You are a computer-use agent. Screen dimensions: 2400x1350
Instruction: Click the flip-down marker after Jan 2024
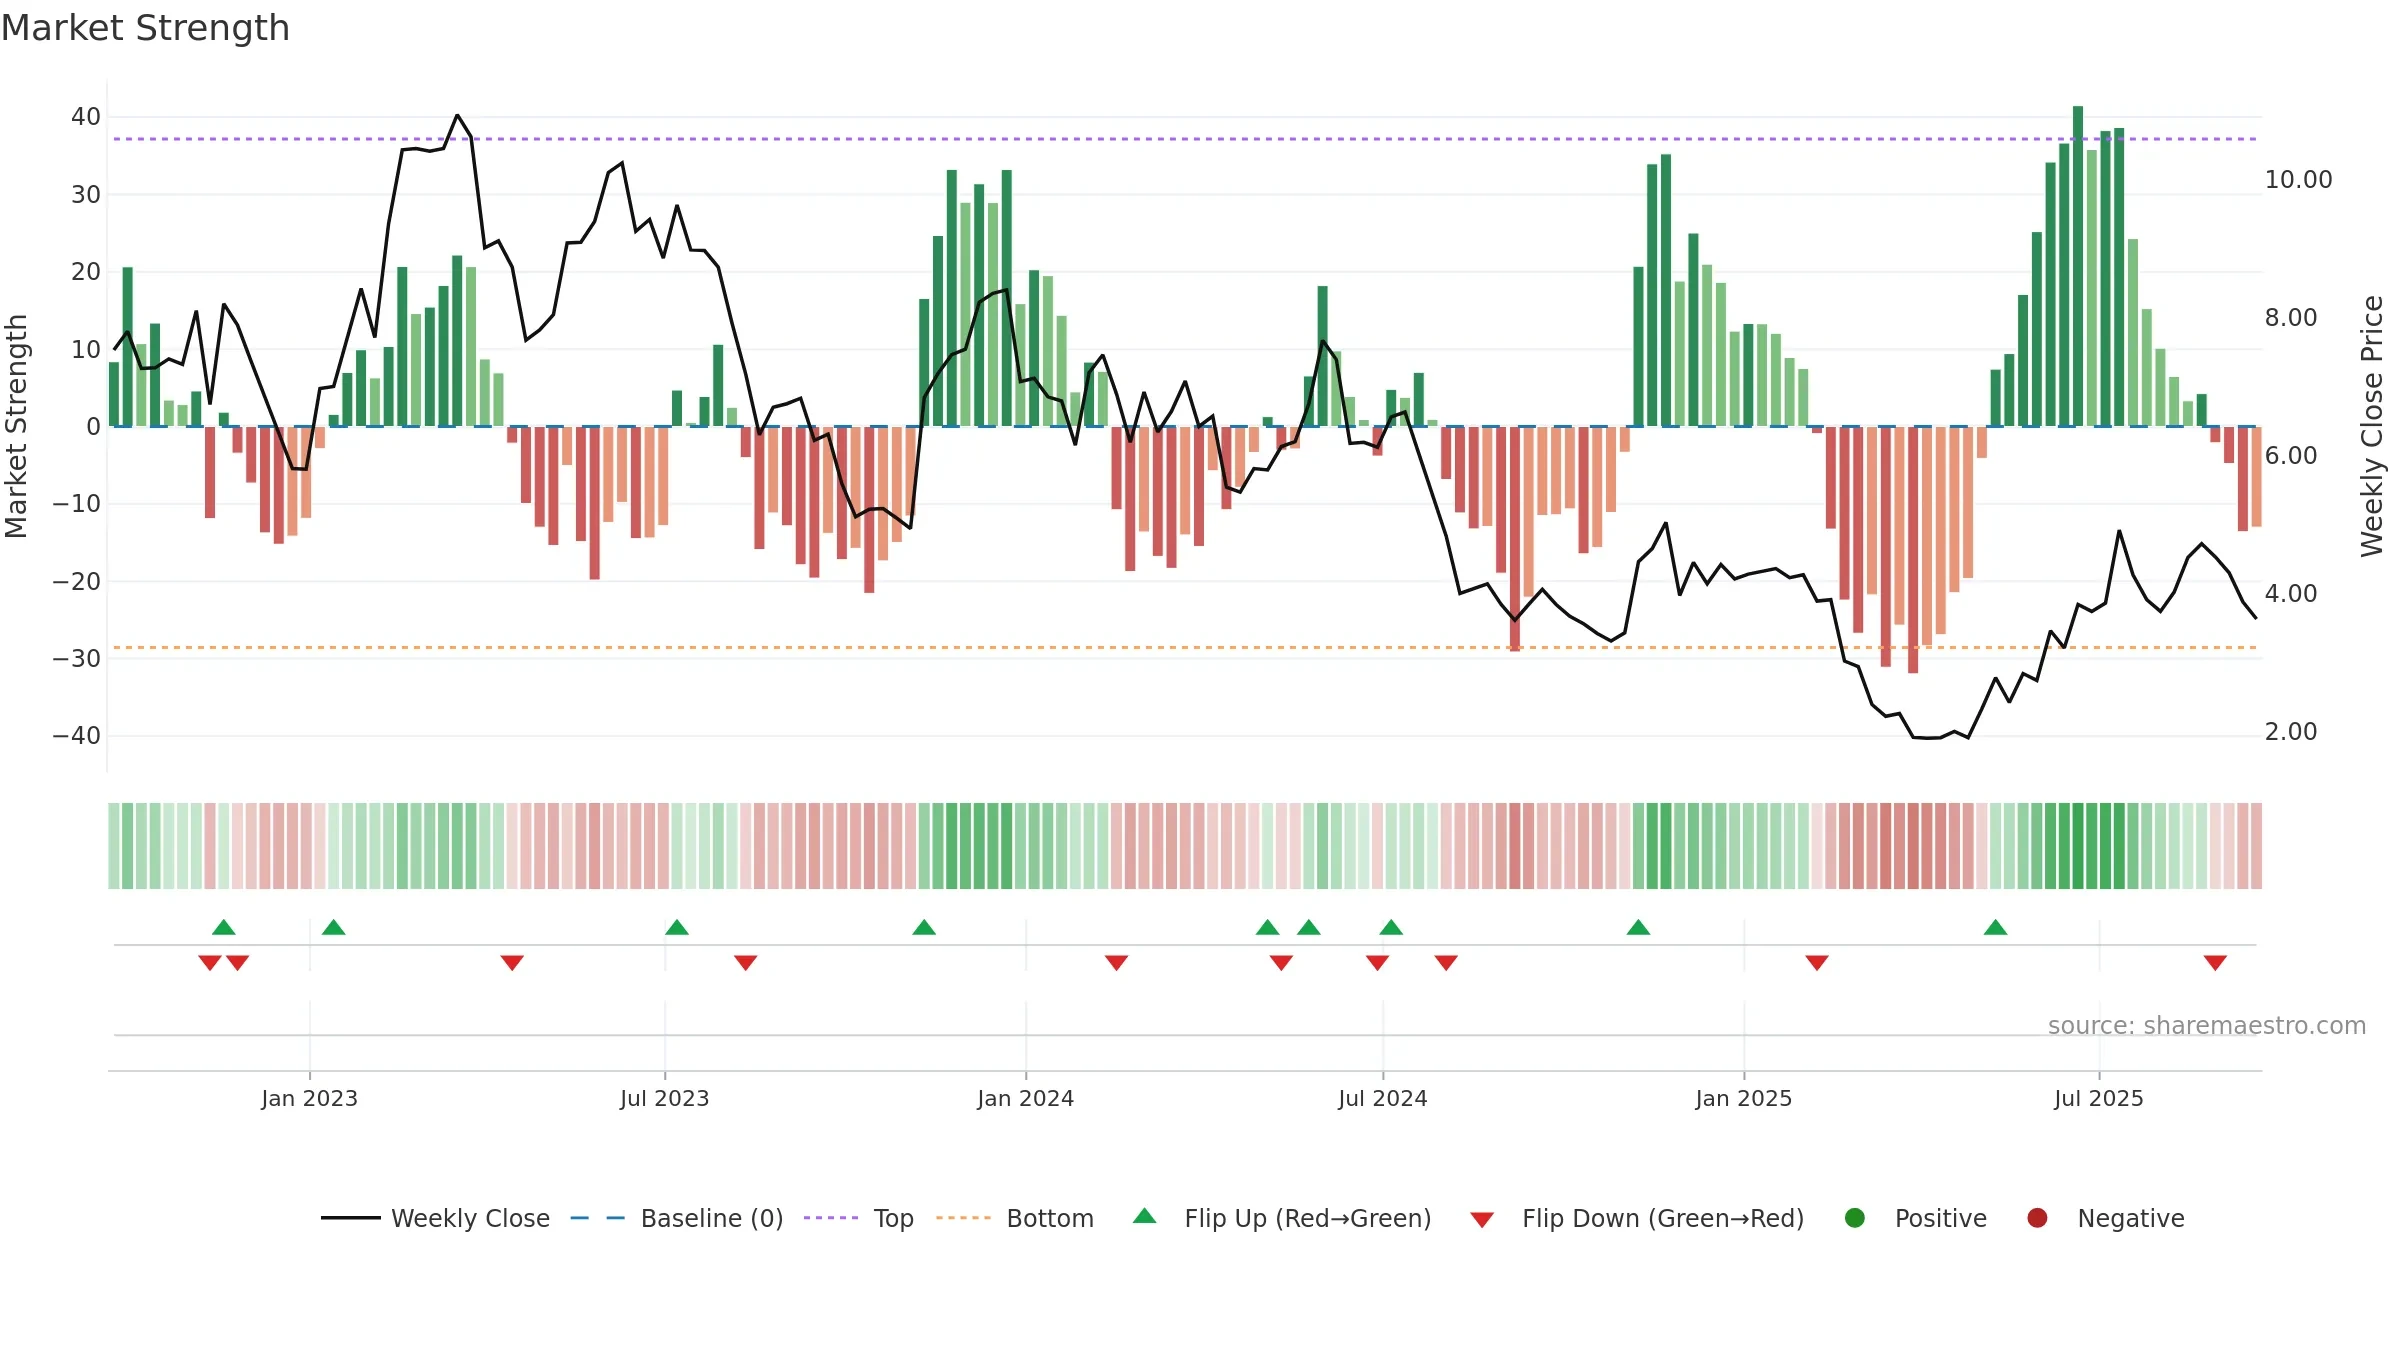point(1117,963)
